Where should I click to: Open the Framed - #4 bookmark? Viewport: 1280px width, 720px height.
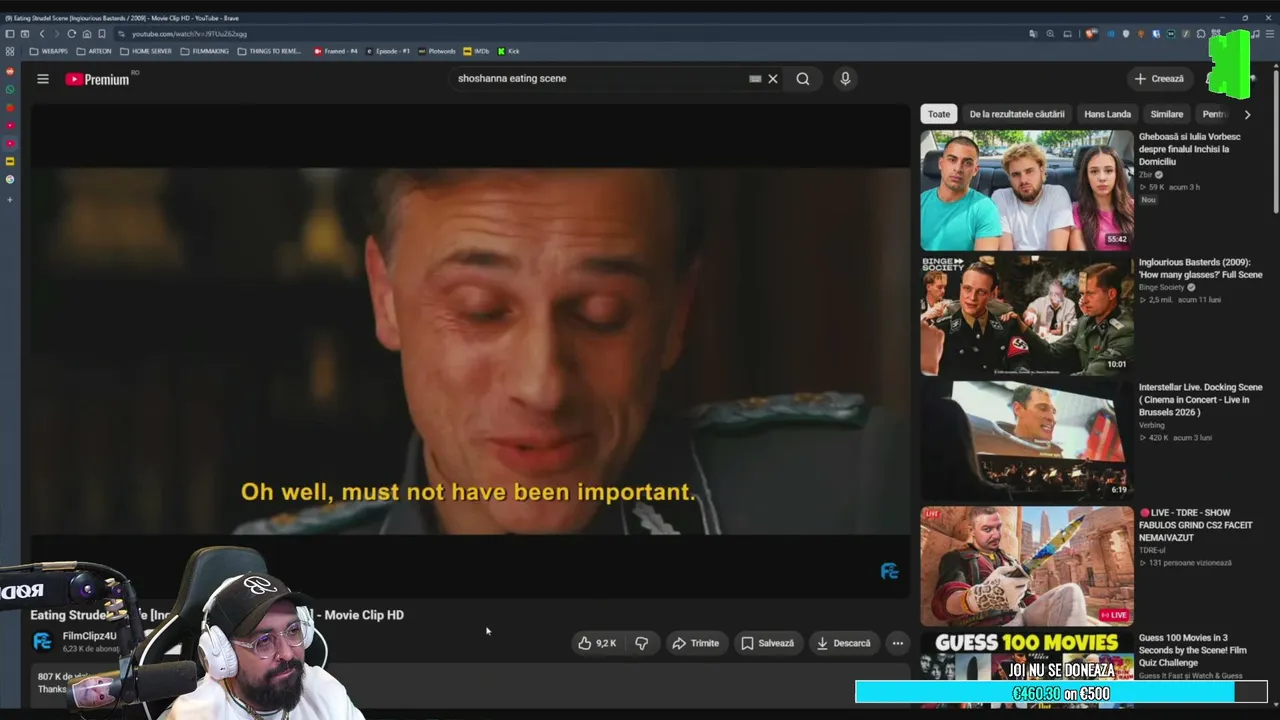point(335,51)
